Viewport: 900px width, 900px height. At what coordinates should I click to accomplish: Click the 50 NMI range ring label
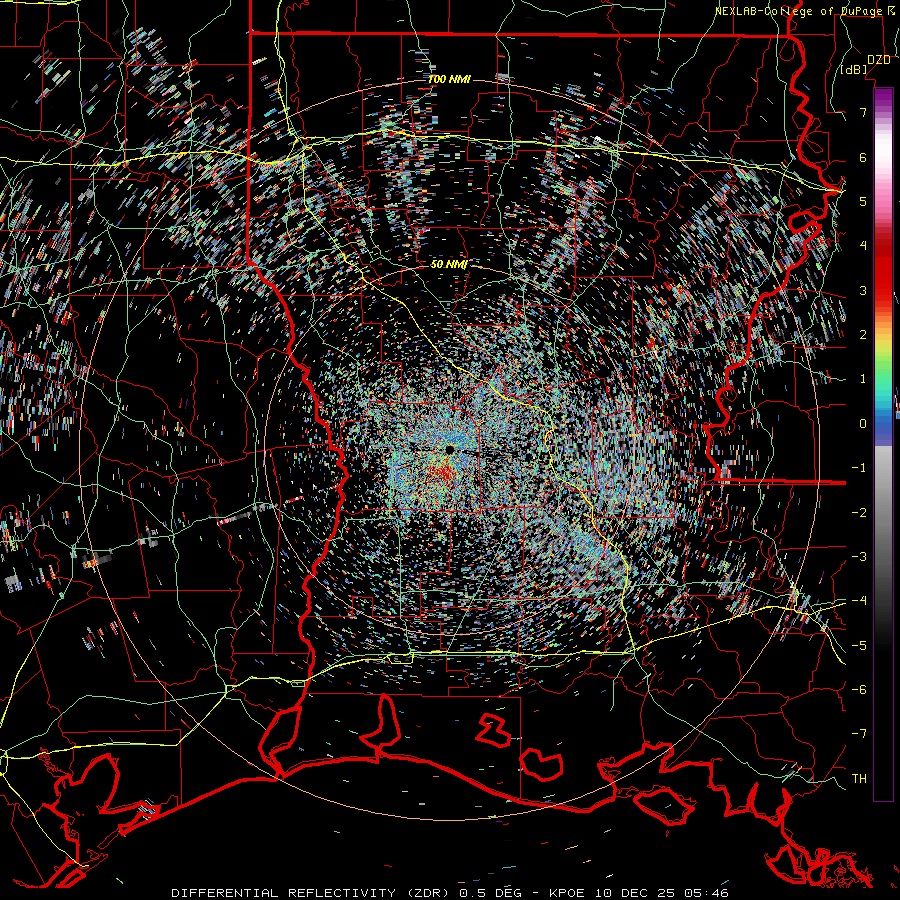[448, 264]
